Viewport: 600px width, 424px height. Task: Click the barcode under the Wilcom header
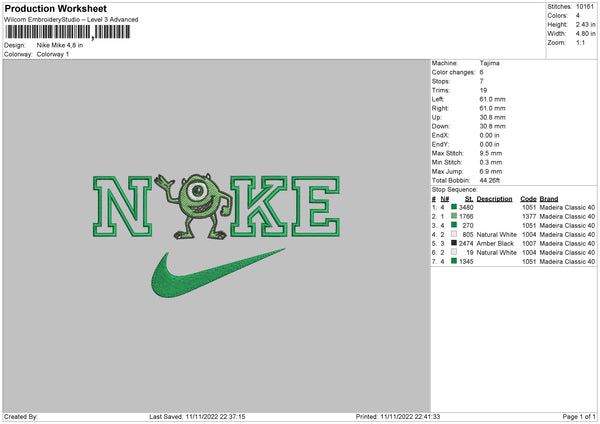[x=67, y=32]
